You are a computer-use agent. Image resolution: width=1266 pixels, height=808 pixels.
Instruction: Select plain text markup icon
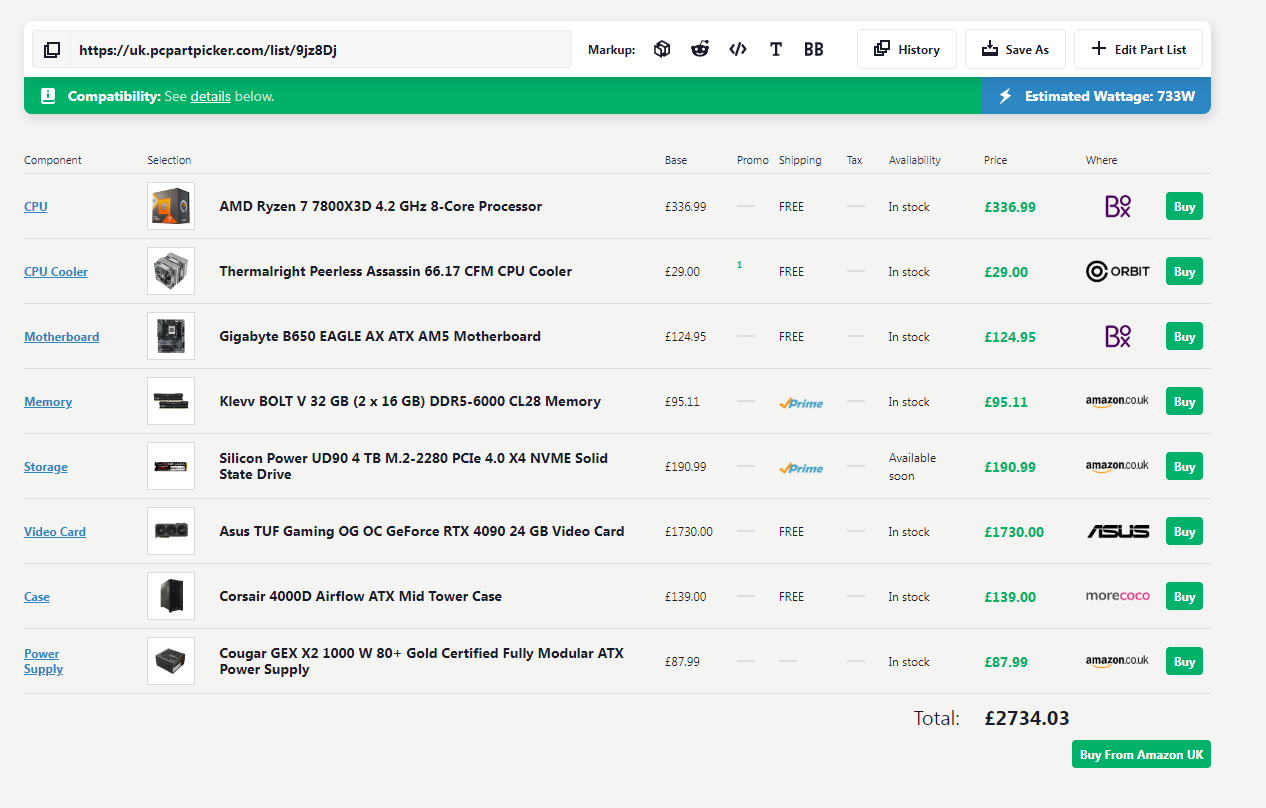(776, 49)
